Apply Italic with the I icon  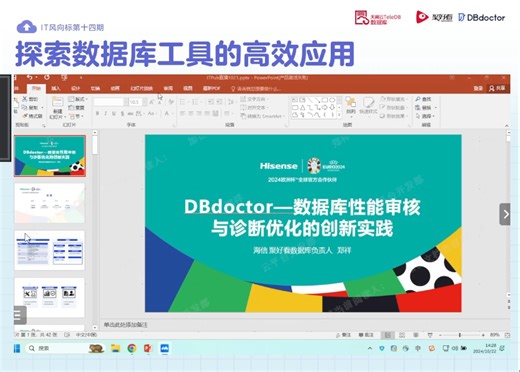106,114
